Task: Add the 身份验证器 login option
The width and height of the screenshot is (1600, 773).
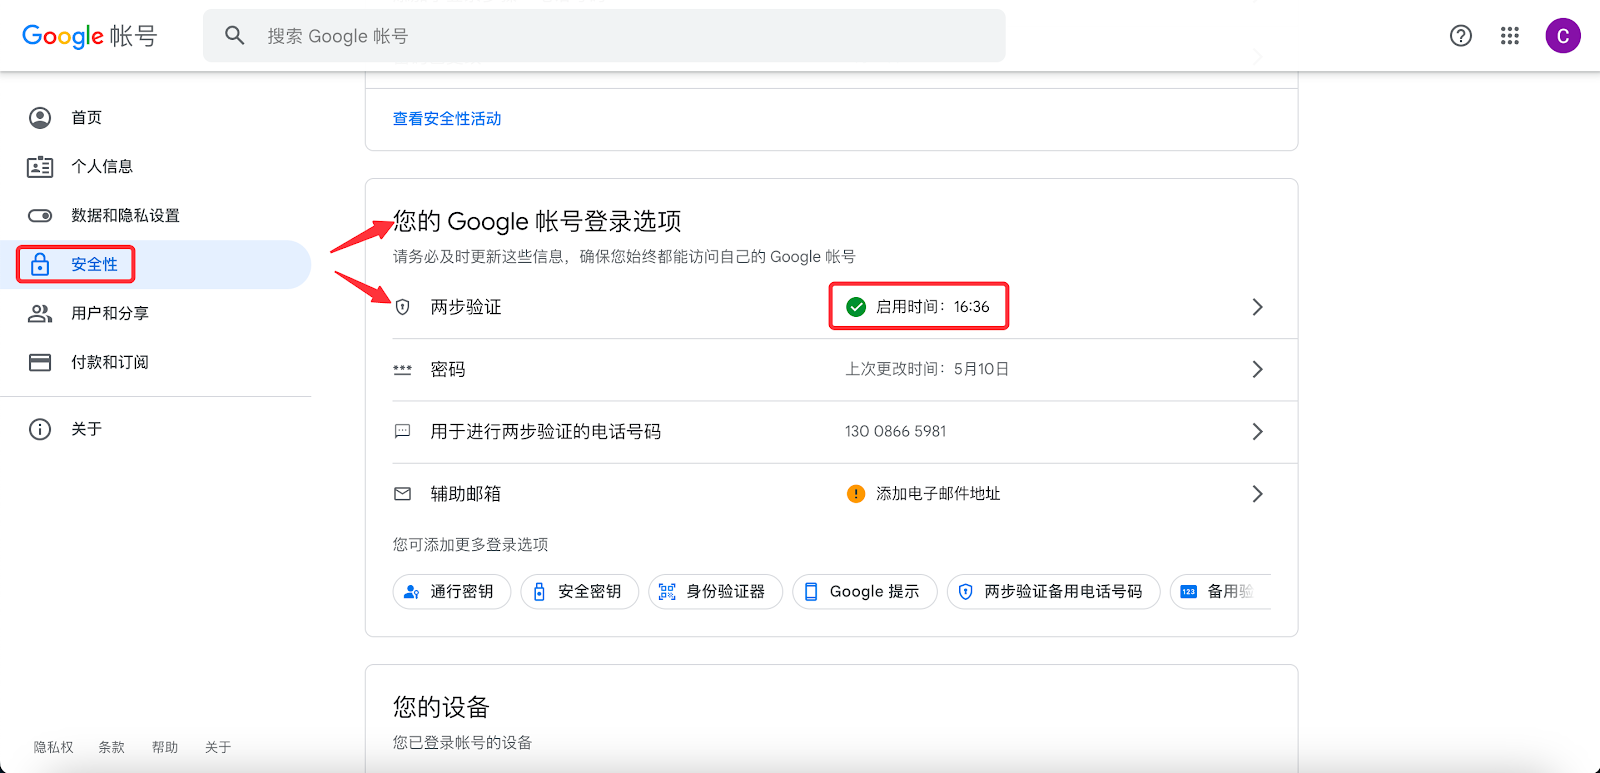Action: pos(716,592)
